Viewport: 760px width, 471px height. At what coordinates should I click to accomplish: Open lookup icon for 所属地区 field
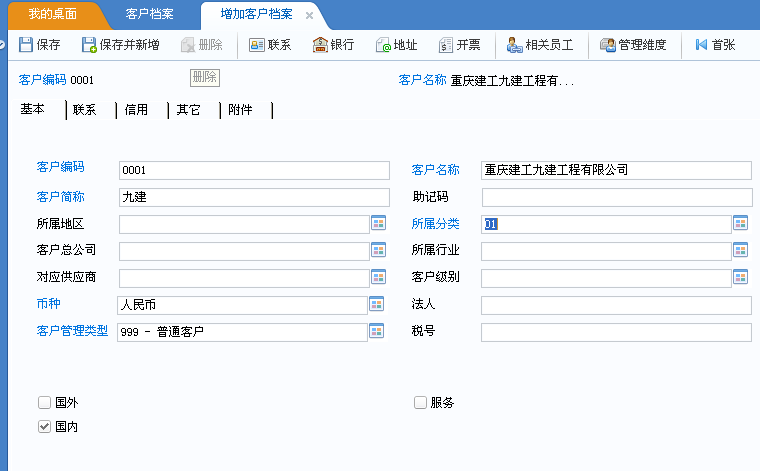coord(379,223)
